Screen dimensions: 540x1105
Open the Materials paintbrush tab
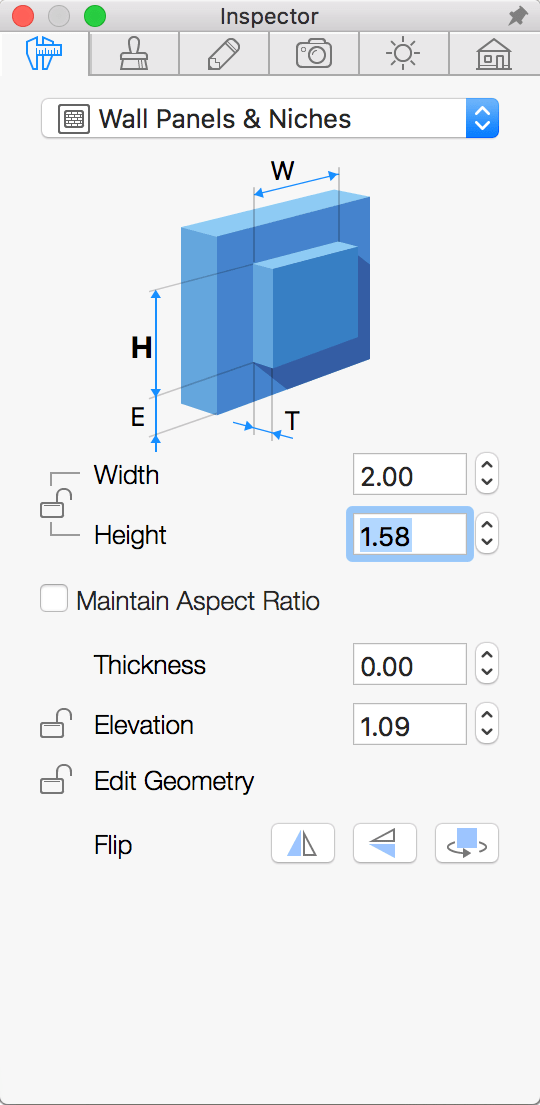click(135, 54)
